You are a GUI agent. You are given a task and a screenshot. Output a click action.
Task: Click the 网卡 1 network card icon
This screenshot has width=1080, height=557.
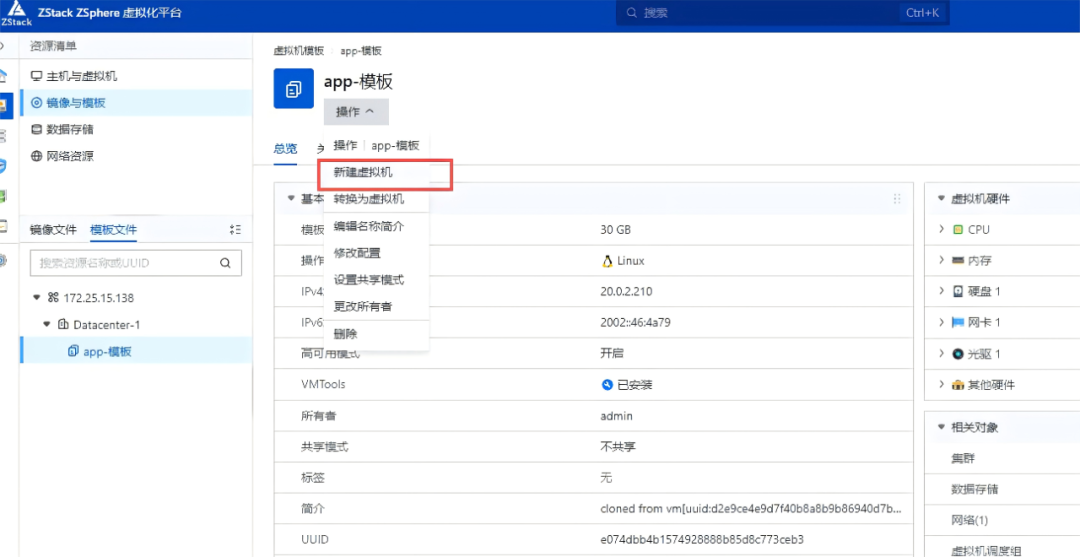[957, 322]
